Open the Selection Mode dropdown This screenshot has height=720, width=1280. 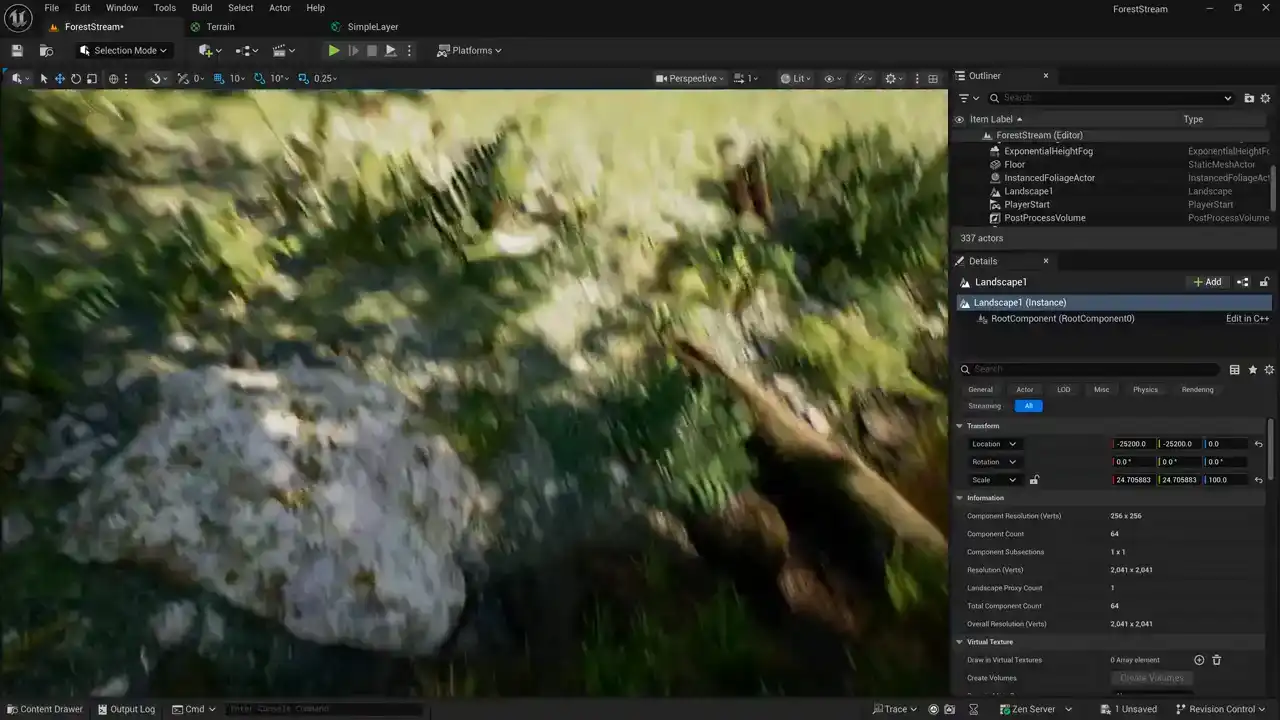pos(124,51)
